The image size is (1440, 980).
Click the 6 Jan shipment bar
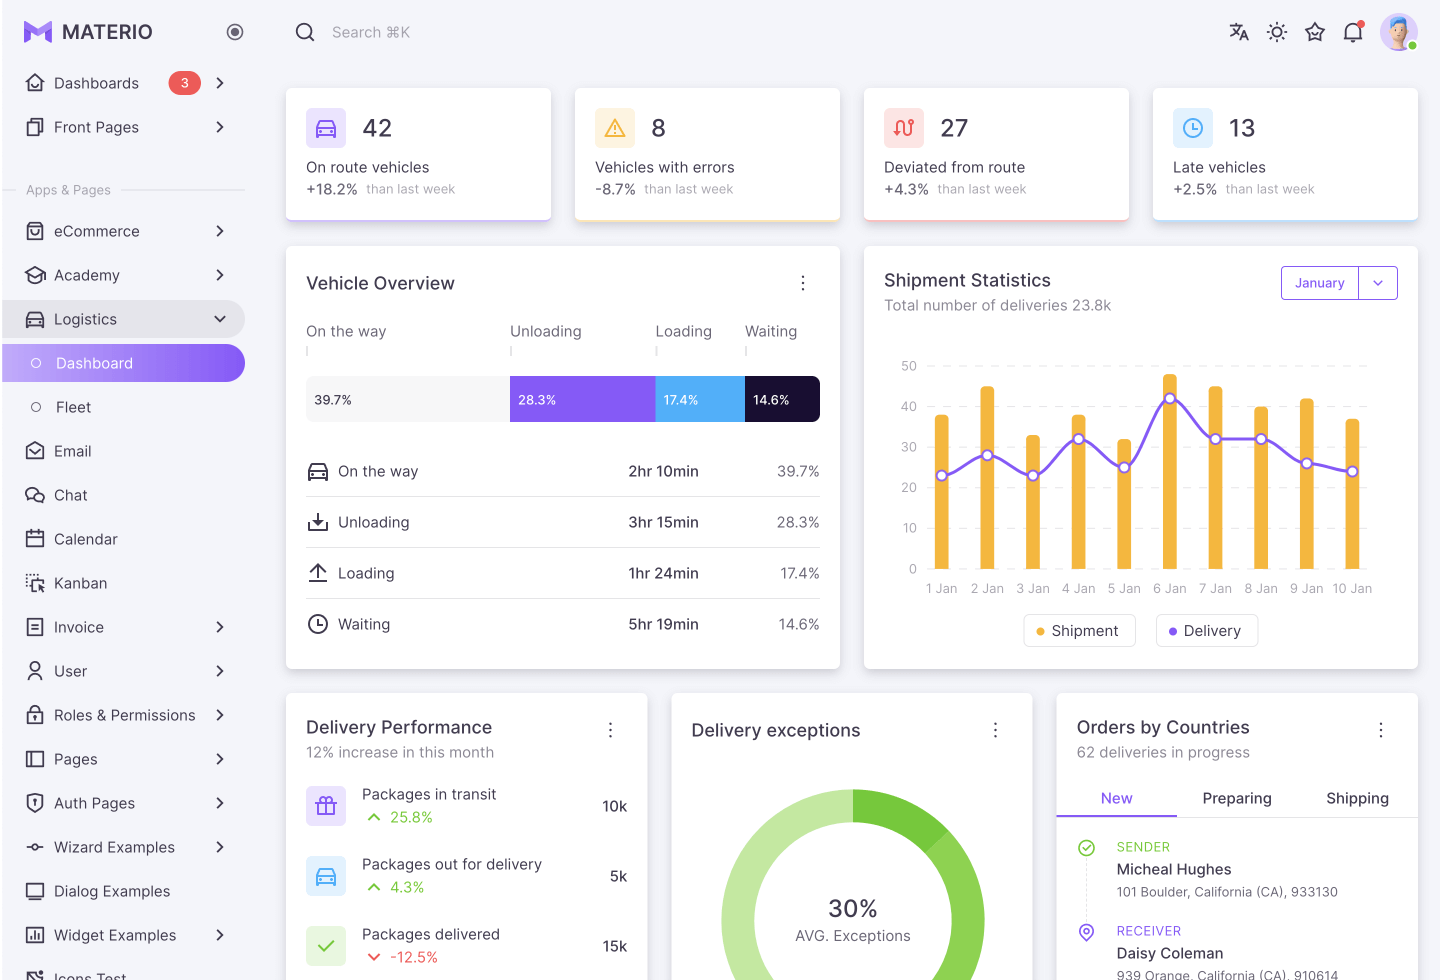point(1170,472)
